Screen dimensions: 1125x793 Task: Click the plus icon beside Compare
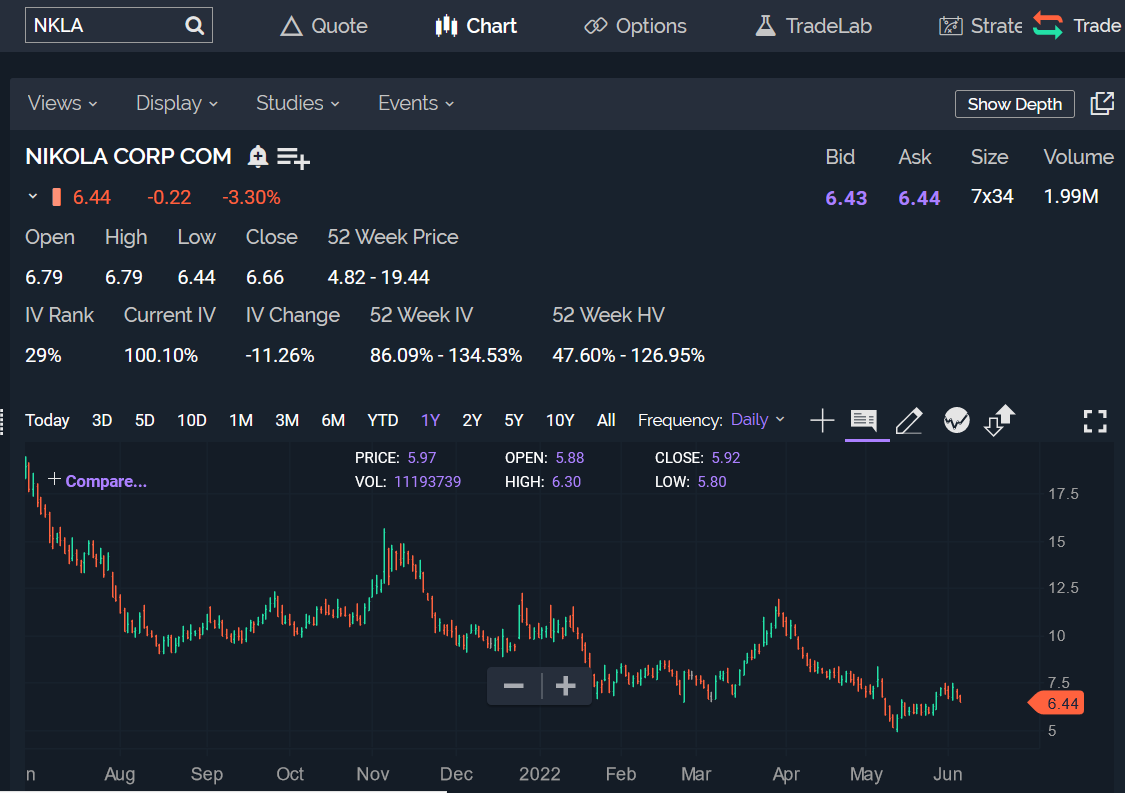tap(54, 479)
